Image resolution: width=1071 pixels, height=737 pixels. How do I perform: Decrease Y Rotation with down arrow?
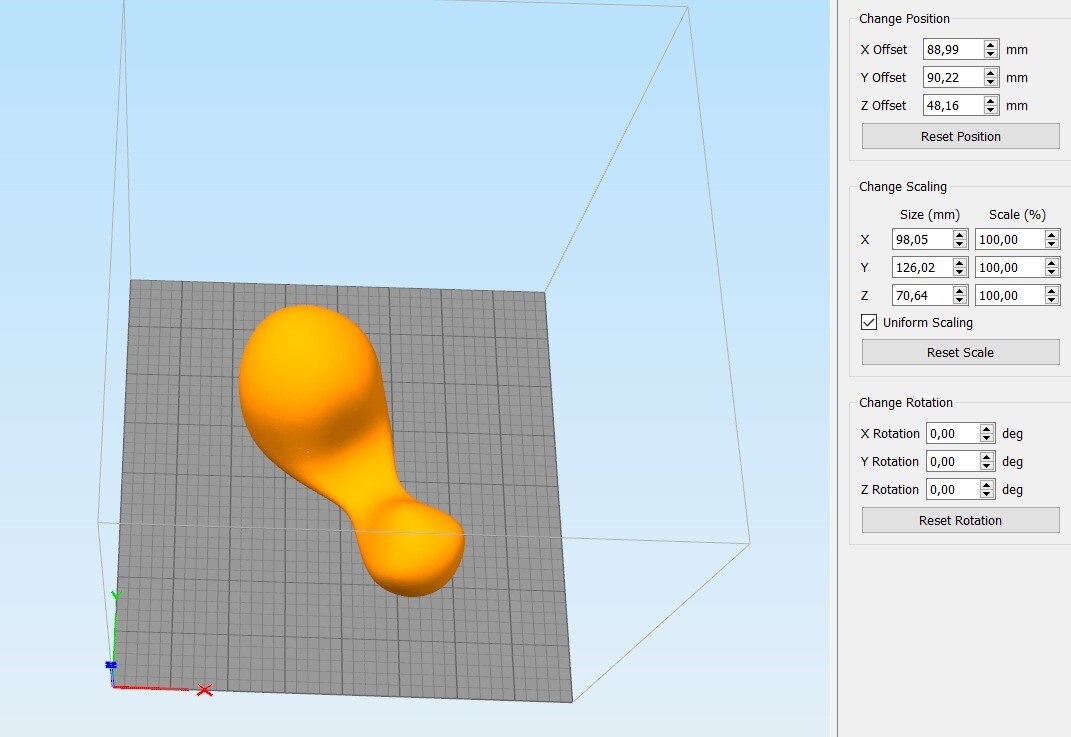tap(986, 466)
